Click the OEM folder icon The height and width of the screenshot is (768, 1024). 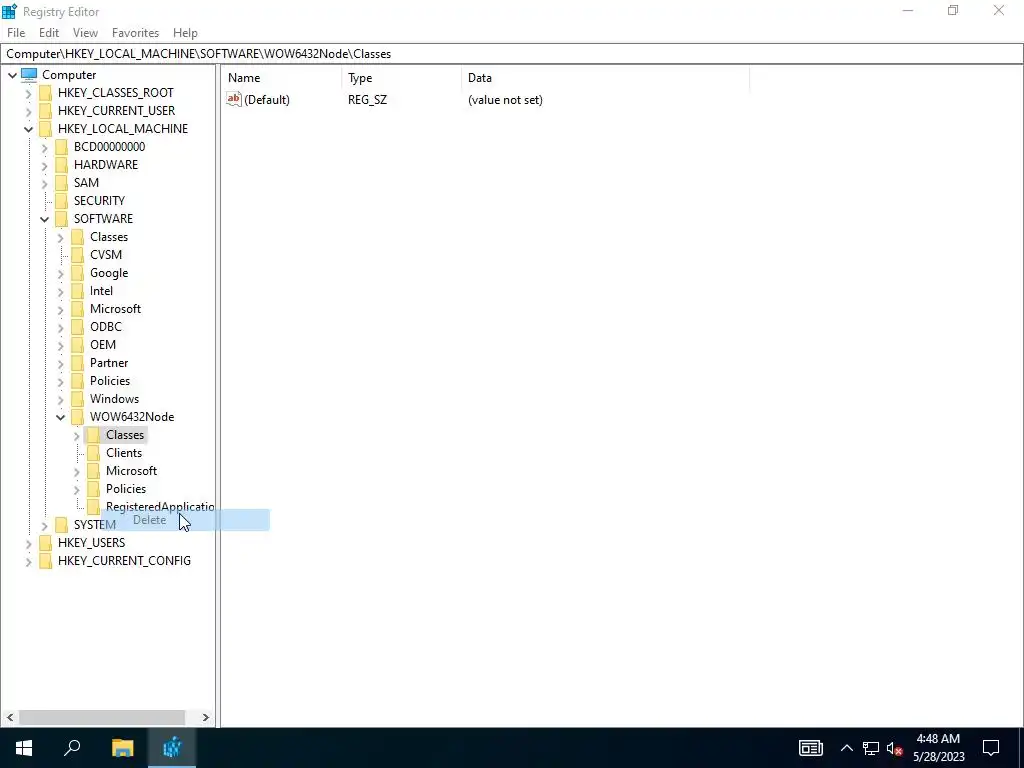point(77,344)
